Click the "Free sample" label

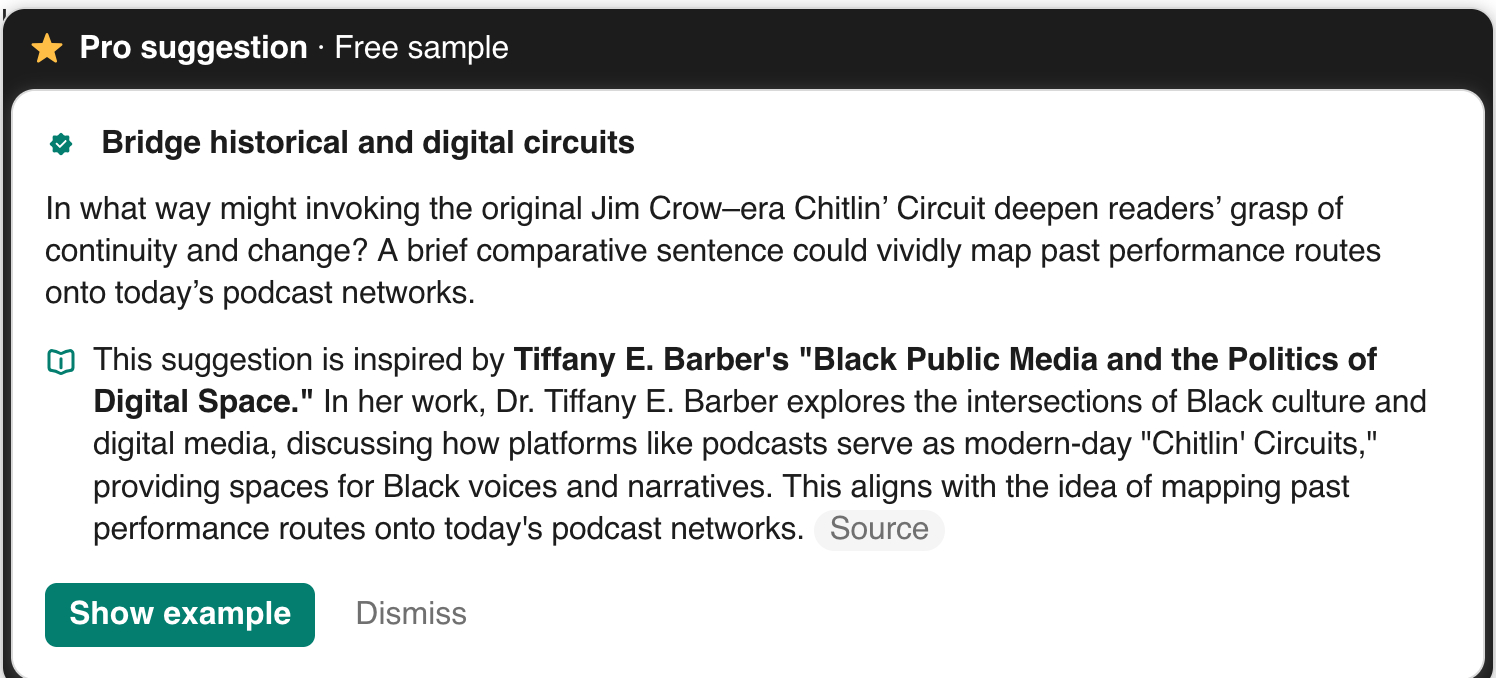(421, 48)
